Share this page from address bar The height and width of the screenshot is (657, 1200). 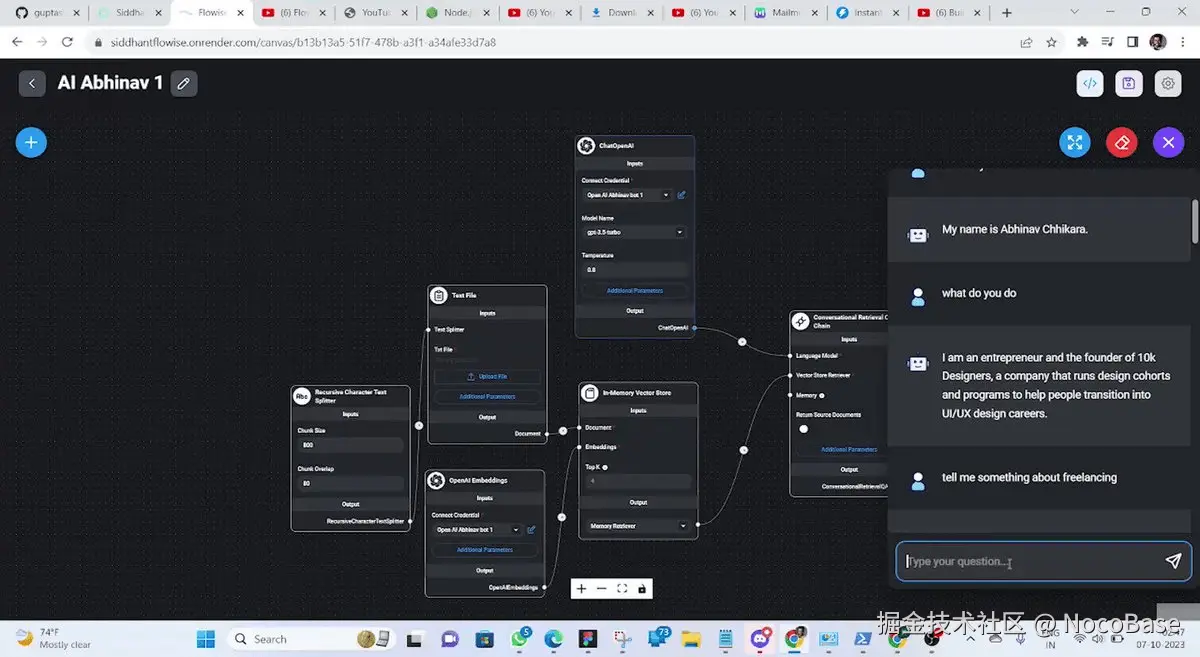pyautogui.click(x=1027, y=43)
